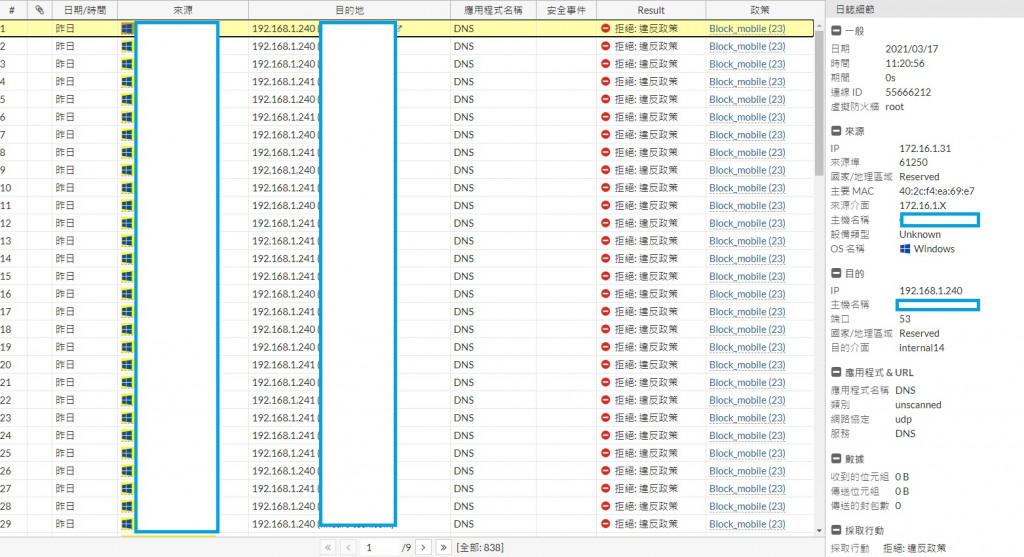Click the Windows OS icon in row 9
Viewport: 1024px width, 557px height.
click(x=127, y=170)
